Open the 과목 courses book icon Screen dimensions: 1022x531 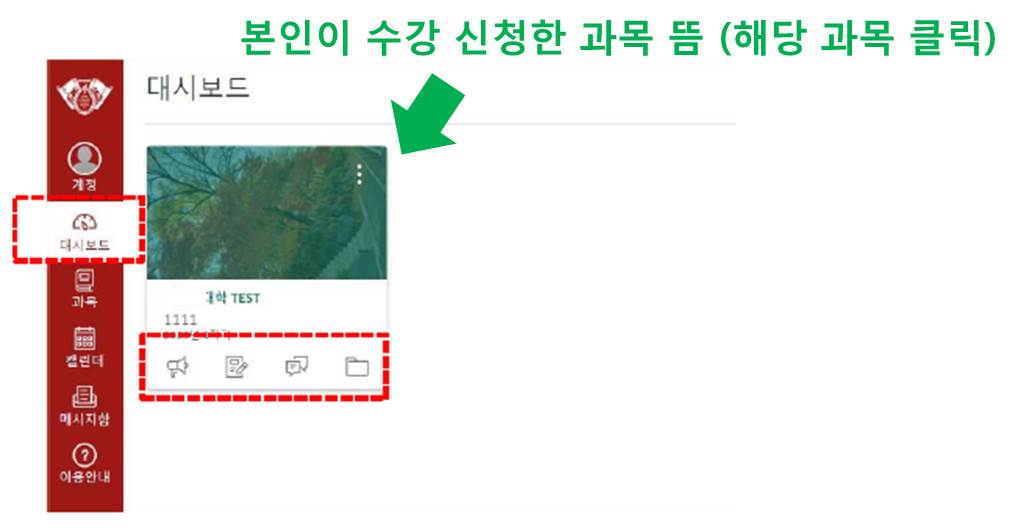(x=85, y=281)
